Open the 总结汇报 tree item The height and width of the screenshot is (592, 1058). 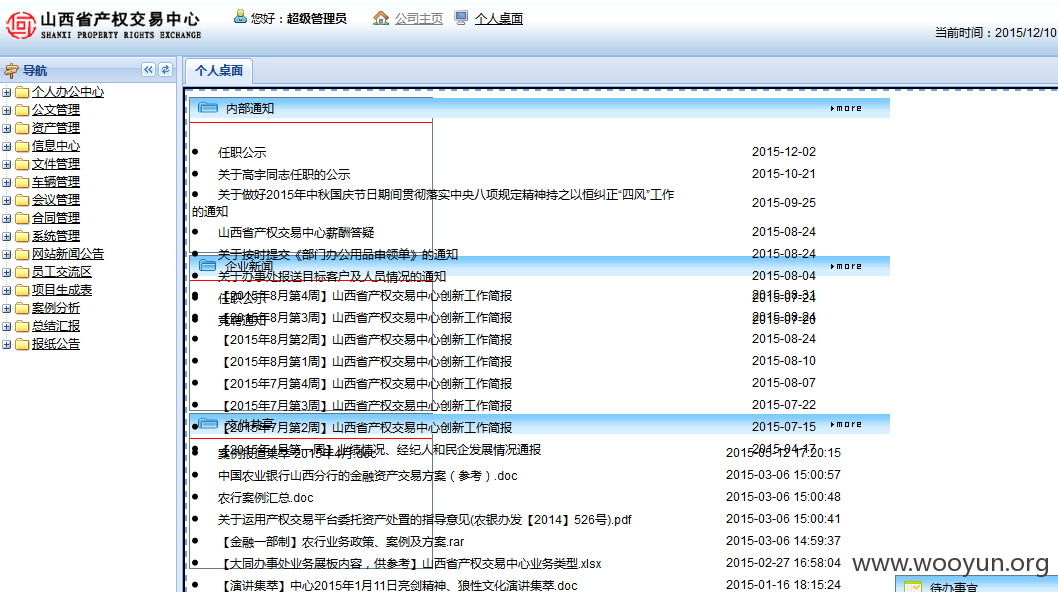pos(56,326)
